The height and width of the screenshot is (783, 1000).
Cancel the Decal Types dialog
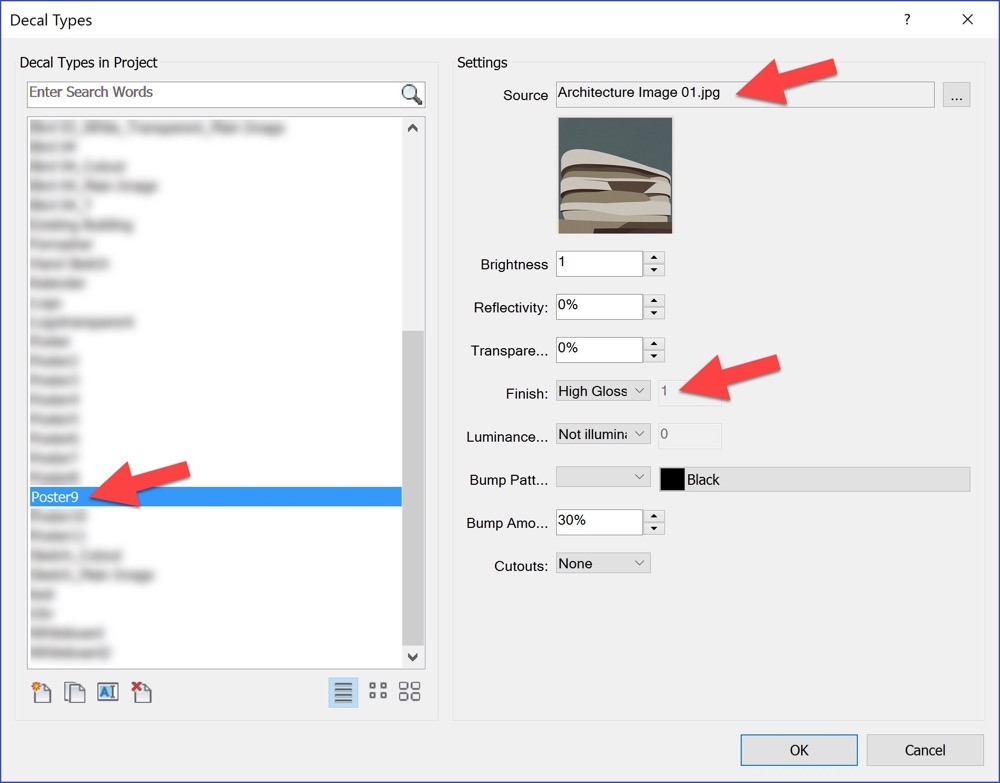click(x=924, y=749)
